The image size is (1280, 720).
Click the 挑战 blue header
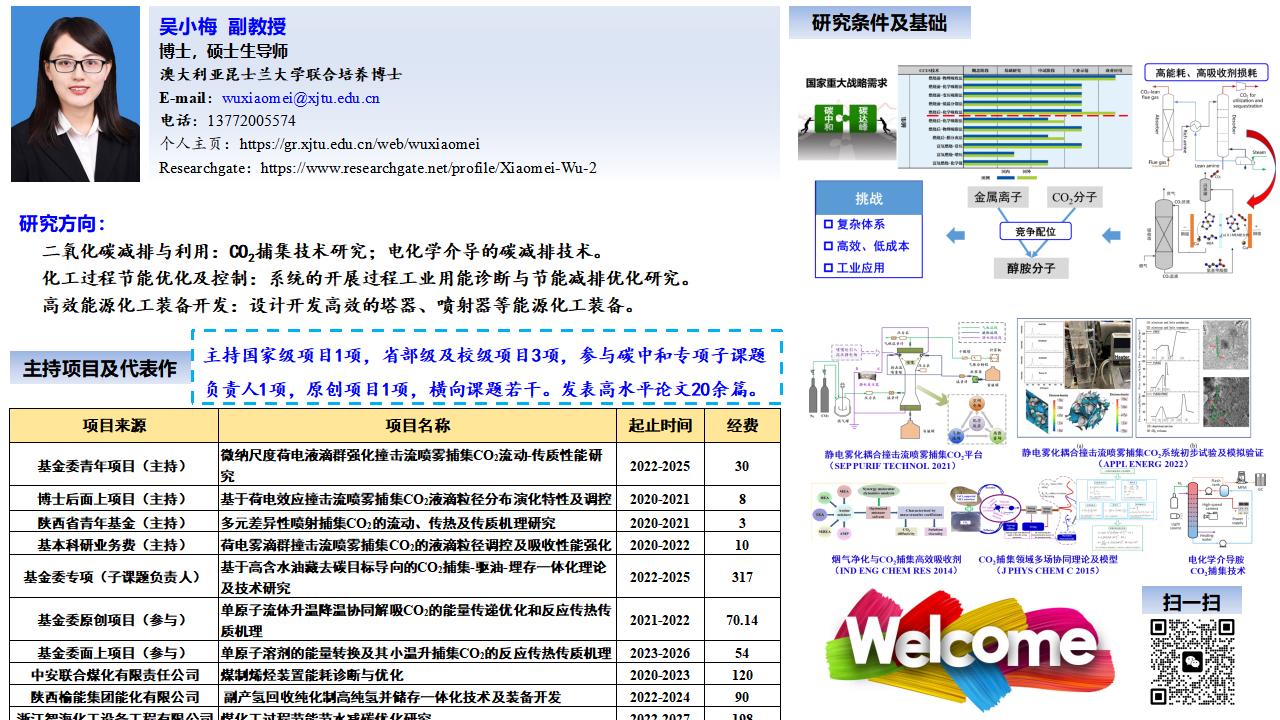[x=868, y=198]
